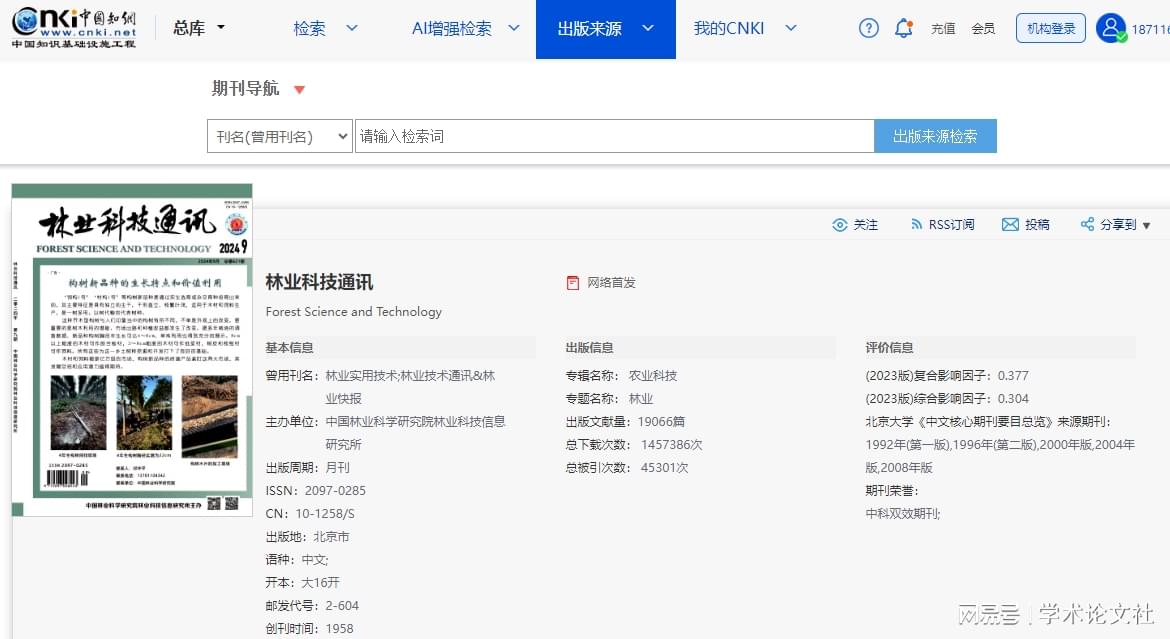Click the 网络首发 link
Screen dimensions: 1170x639
[611, 283]
